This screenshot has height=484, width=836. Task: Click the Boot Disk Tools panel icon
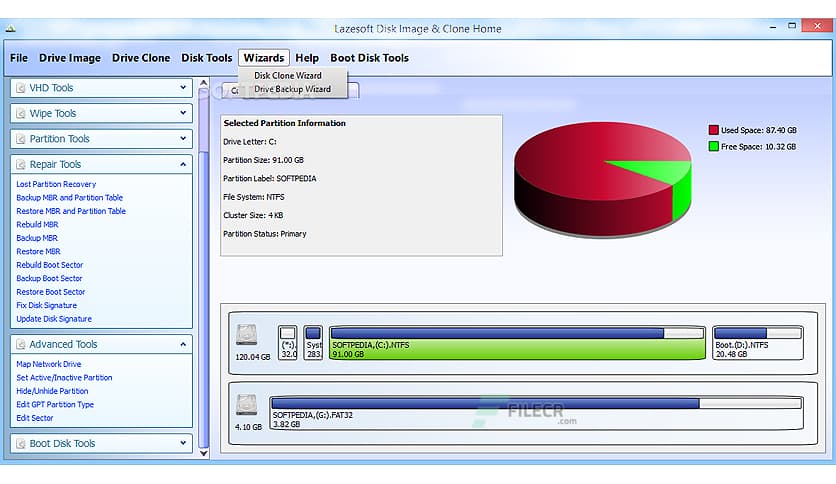pyautogui.click(x=21, y=443)
